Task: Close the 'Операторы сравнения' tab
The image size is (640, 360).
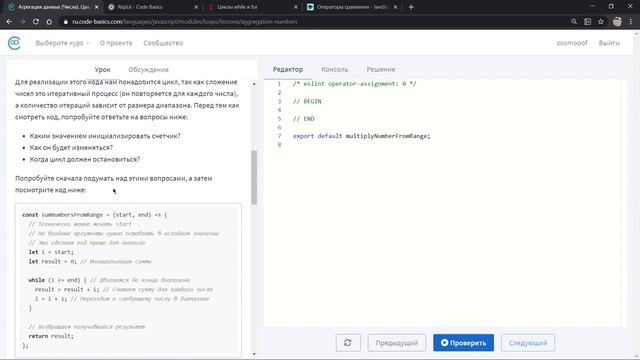Action: (395, 7)
